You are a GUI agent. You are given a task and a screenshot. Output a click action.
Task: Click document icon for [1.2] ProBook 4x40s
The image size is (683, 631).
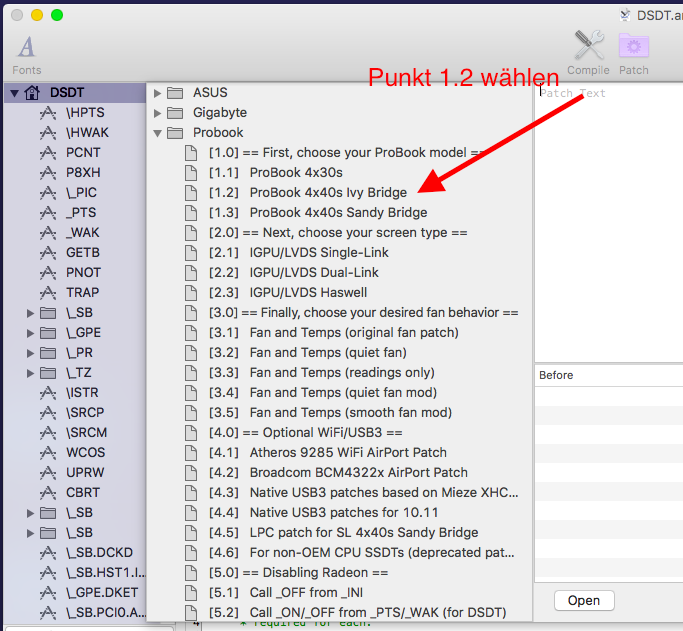point(191,192)
